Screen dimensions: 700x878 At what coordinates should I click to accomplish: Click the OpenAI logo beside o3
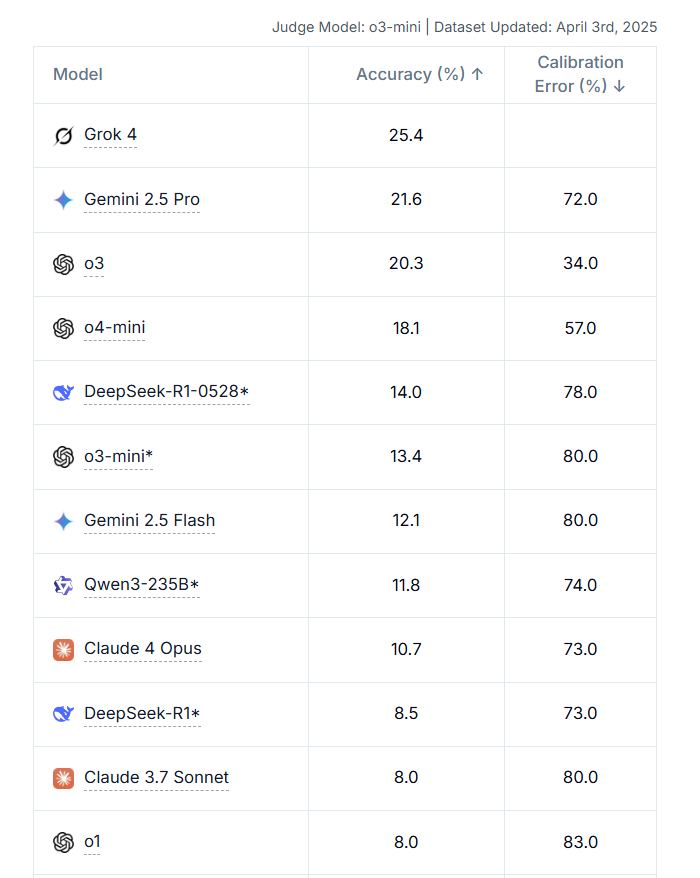(63, 264)
